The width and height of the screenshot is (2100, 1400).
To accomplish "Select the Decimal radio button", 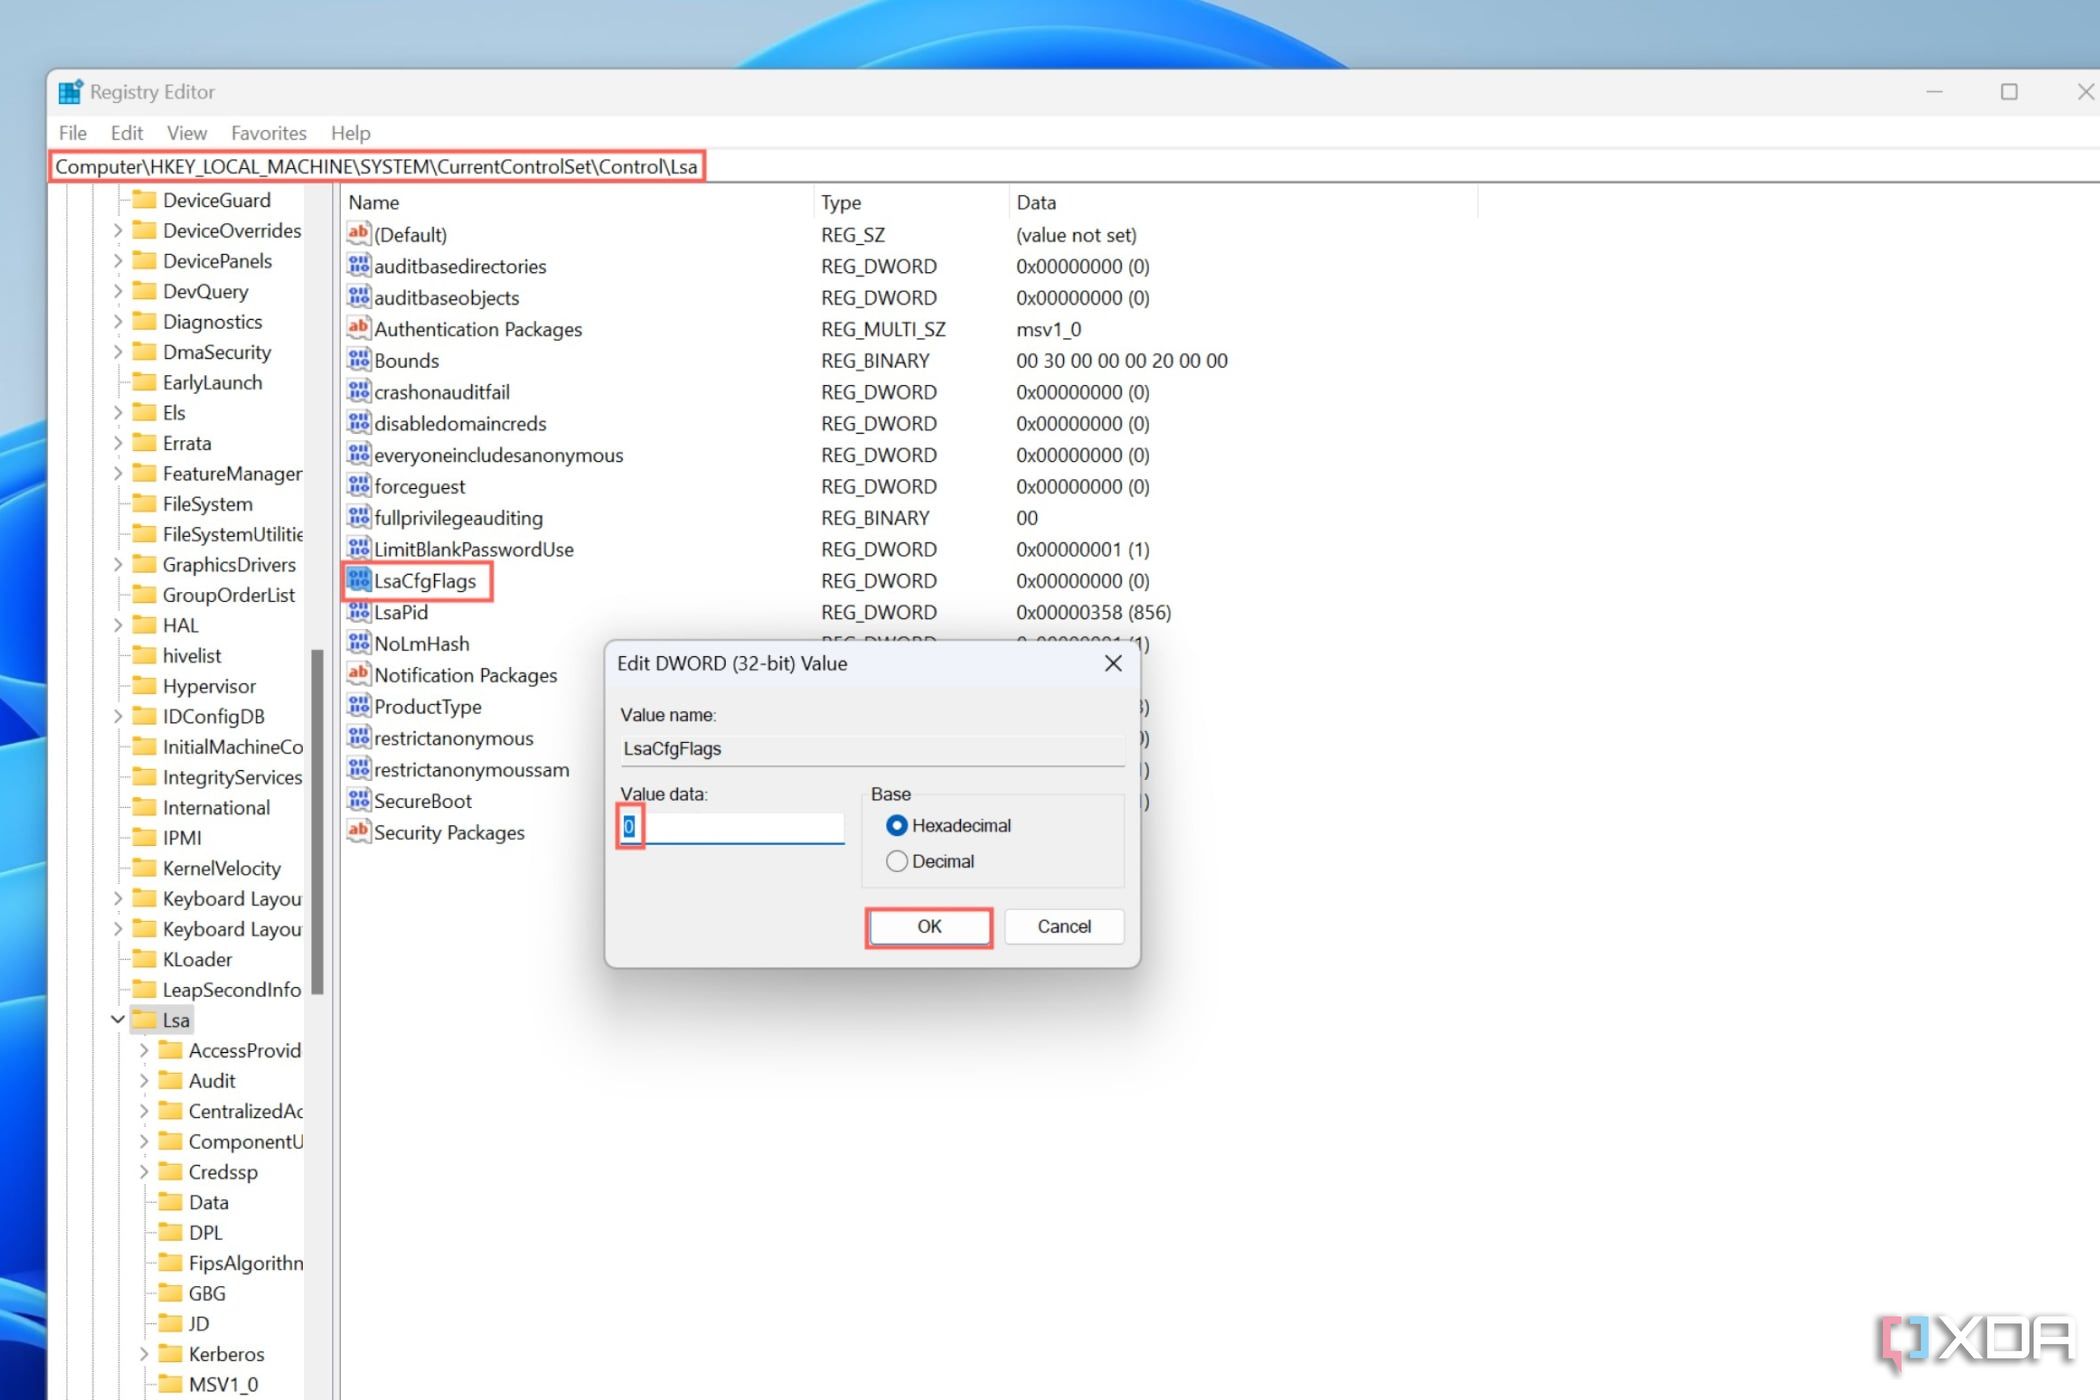I will click(895, 861).
